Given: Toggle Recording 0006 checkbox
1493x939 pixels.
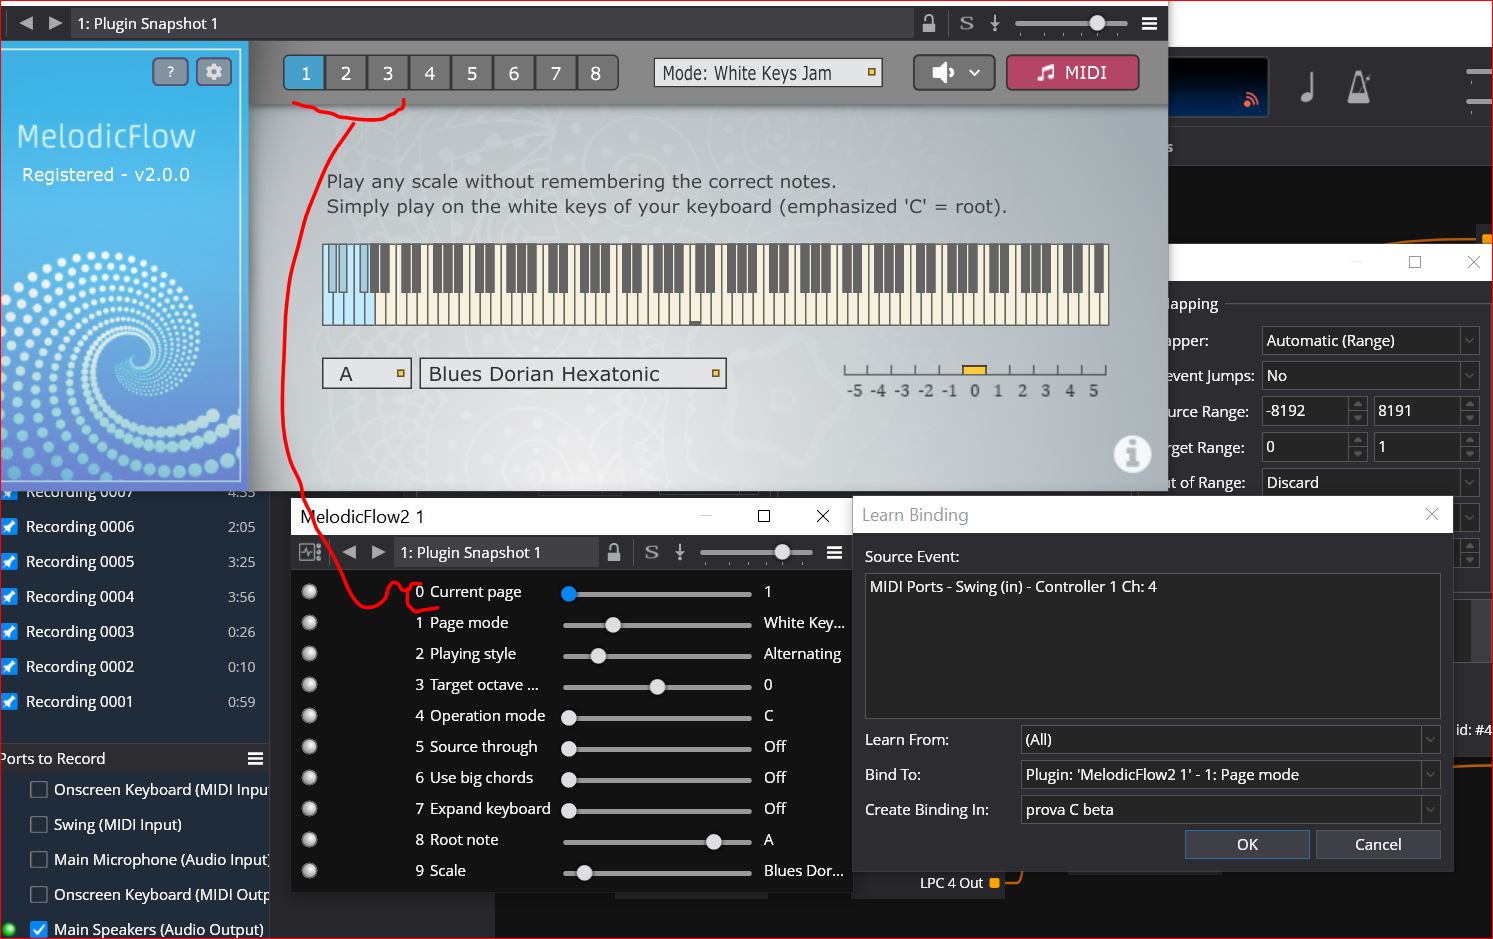Looking at the screenshot, I should 9,526.
